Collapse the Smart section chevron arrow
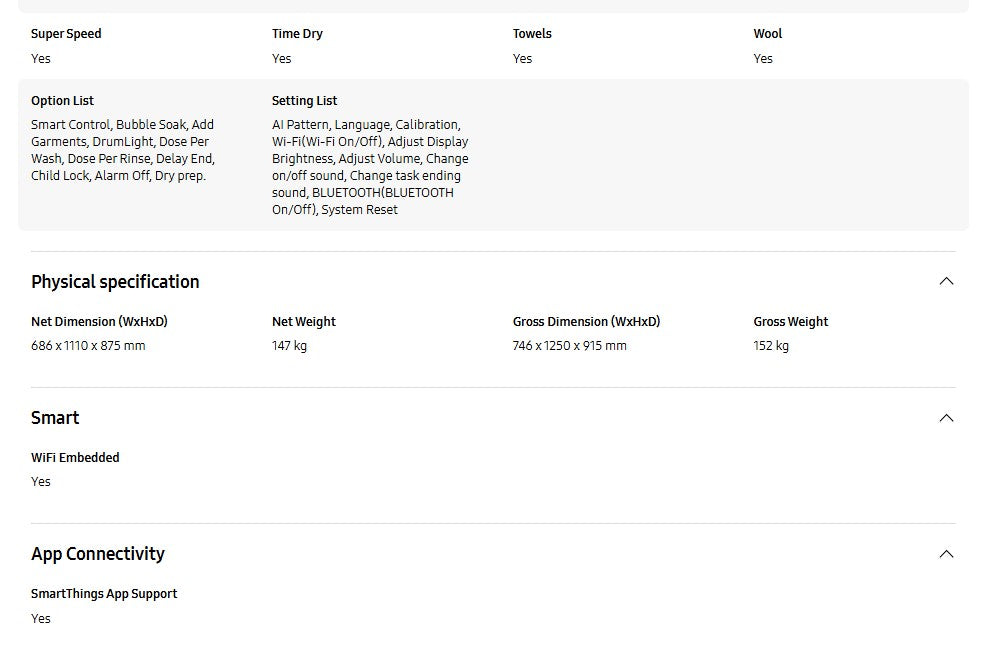The image size is (993, 670). (946, 418)
